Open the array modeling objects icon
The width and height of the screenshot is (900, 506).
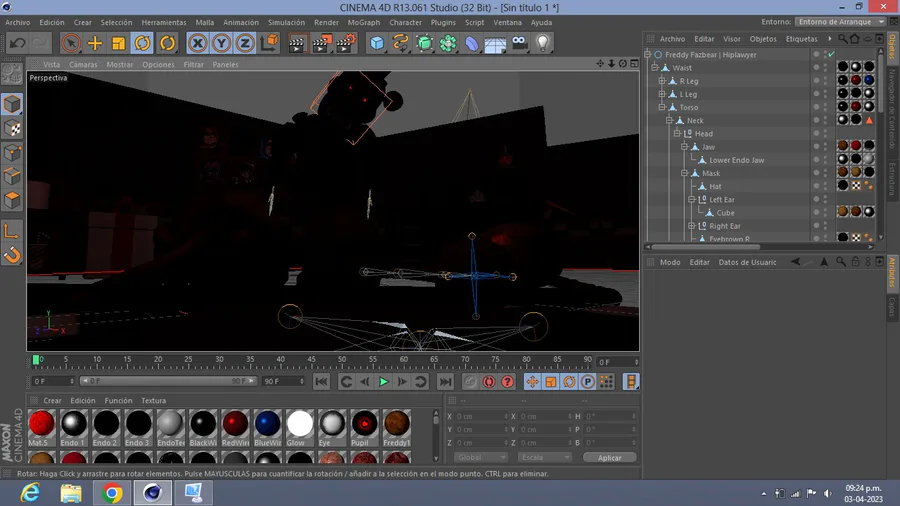pyautogui.click(x=448, y=43)
